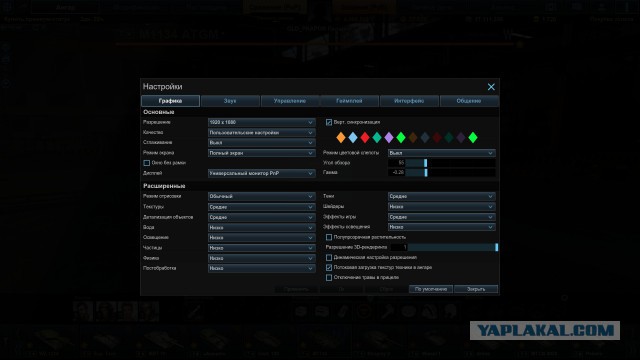Image resolution: width=640 pixels, height=360 pixels.
Task: Open the Интерфейс tab
Action: (x=409, y=101)
